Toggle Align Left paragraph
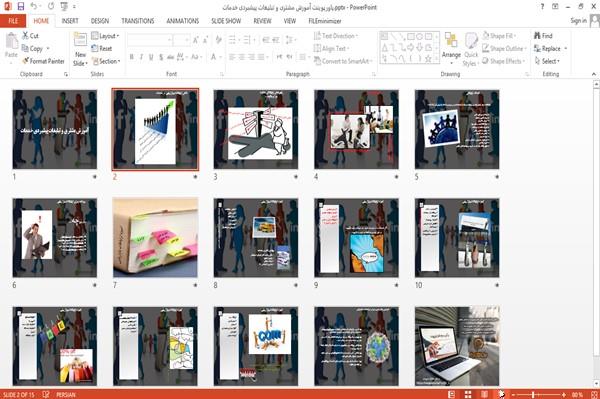This screenshot has height=399, width=600. pyautogui.click(x=232, y=57)
